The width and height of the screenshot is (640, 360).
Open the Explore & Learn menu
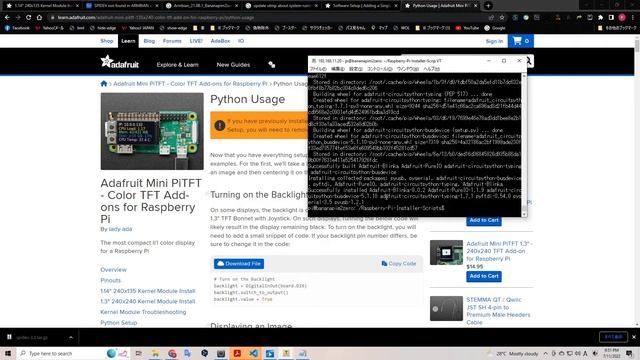(x=178, y=64)
